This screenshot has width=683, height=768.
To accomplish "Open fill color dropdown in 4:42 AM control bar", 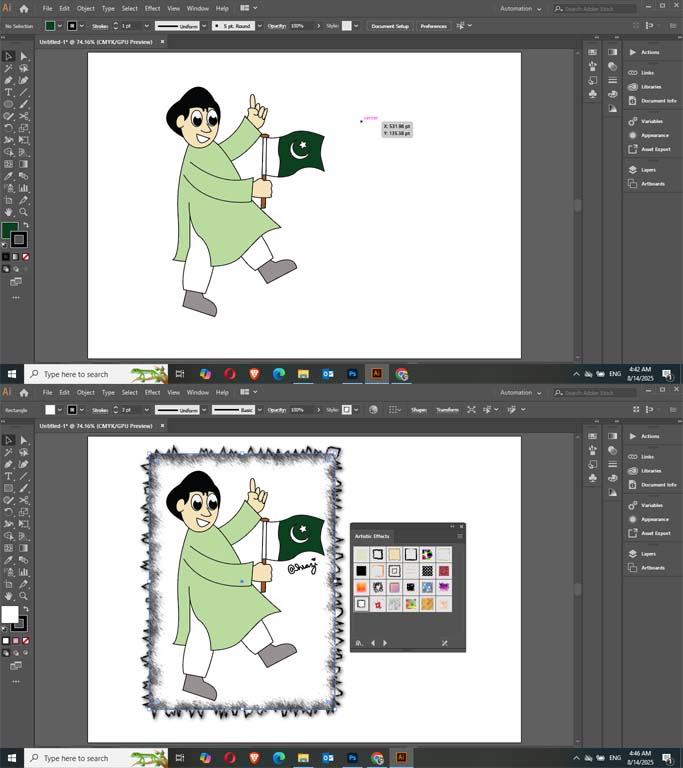I will tap(60, 25).
